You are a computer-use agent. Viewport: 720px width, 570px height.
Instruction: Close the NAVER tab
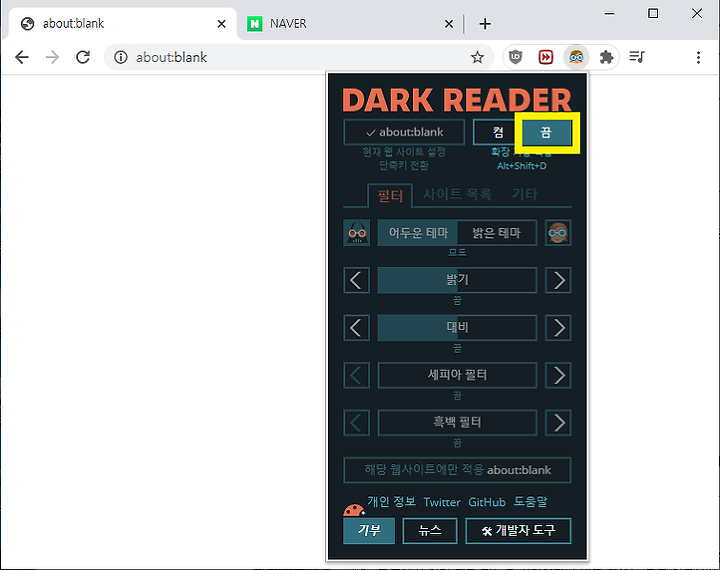pos(449,23)
